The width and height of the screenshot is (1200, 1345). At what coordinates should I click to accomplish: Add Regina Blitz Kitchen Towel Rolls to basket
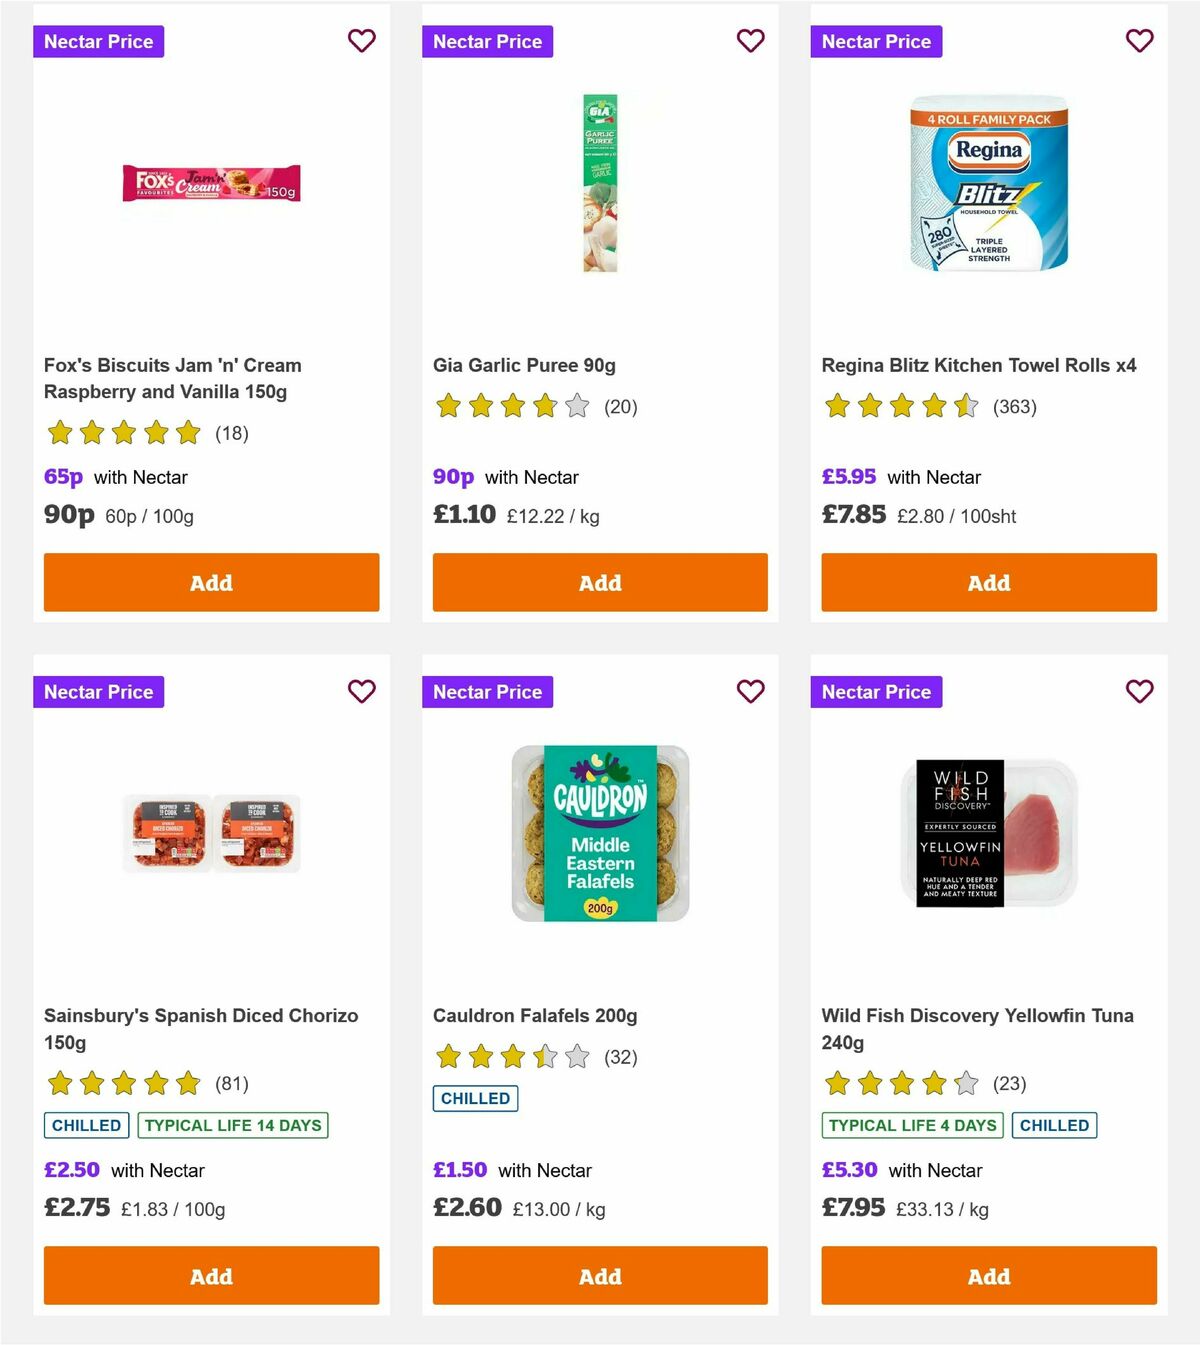[x=988, y=582]
